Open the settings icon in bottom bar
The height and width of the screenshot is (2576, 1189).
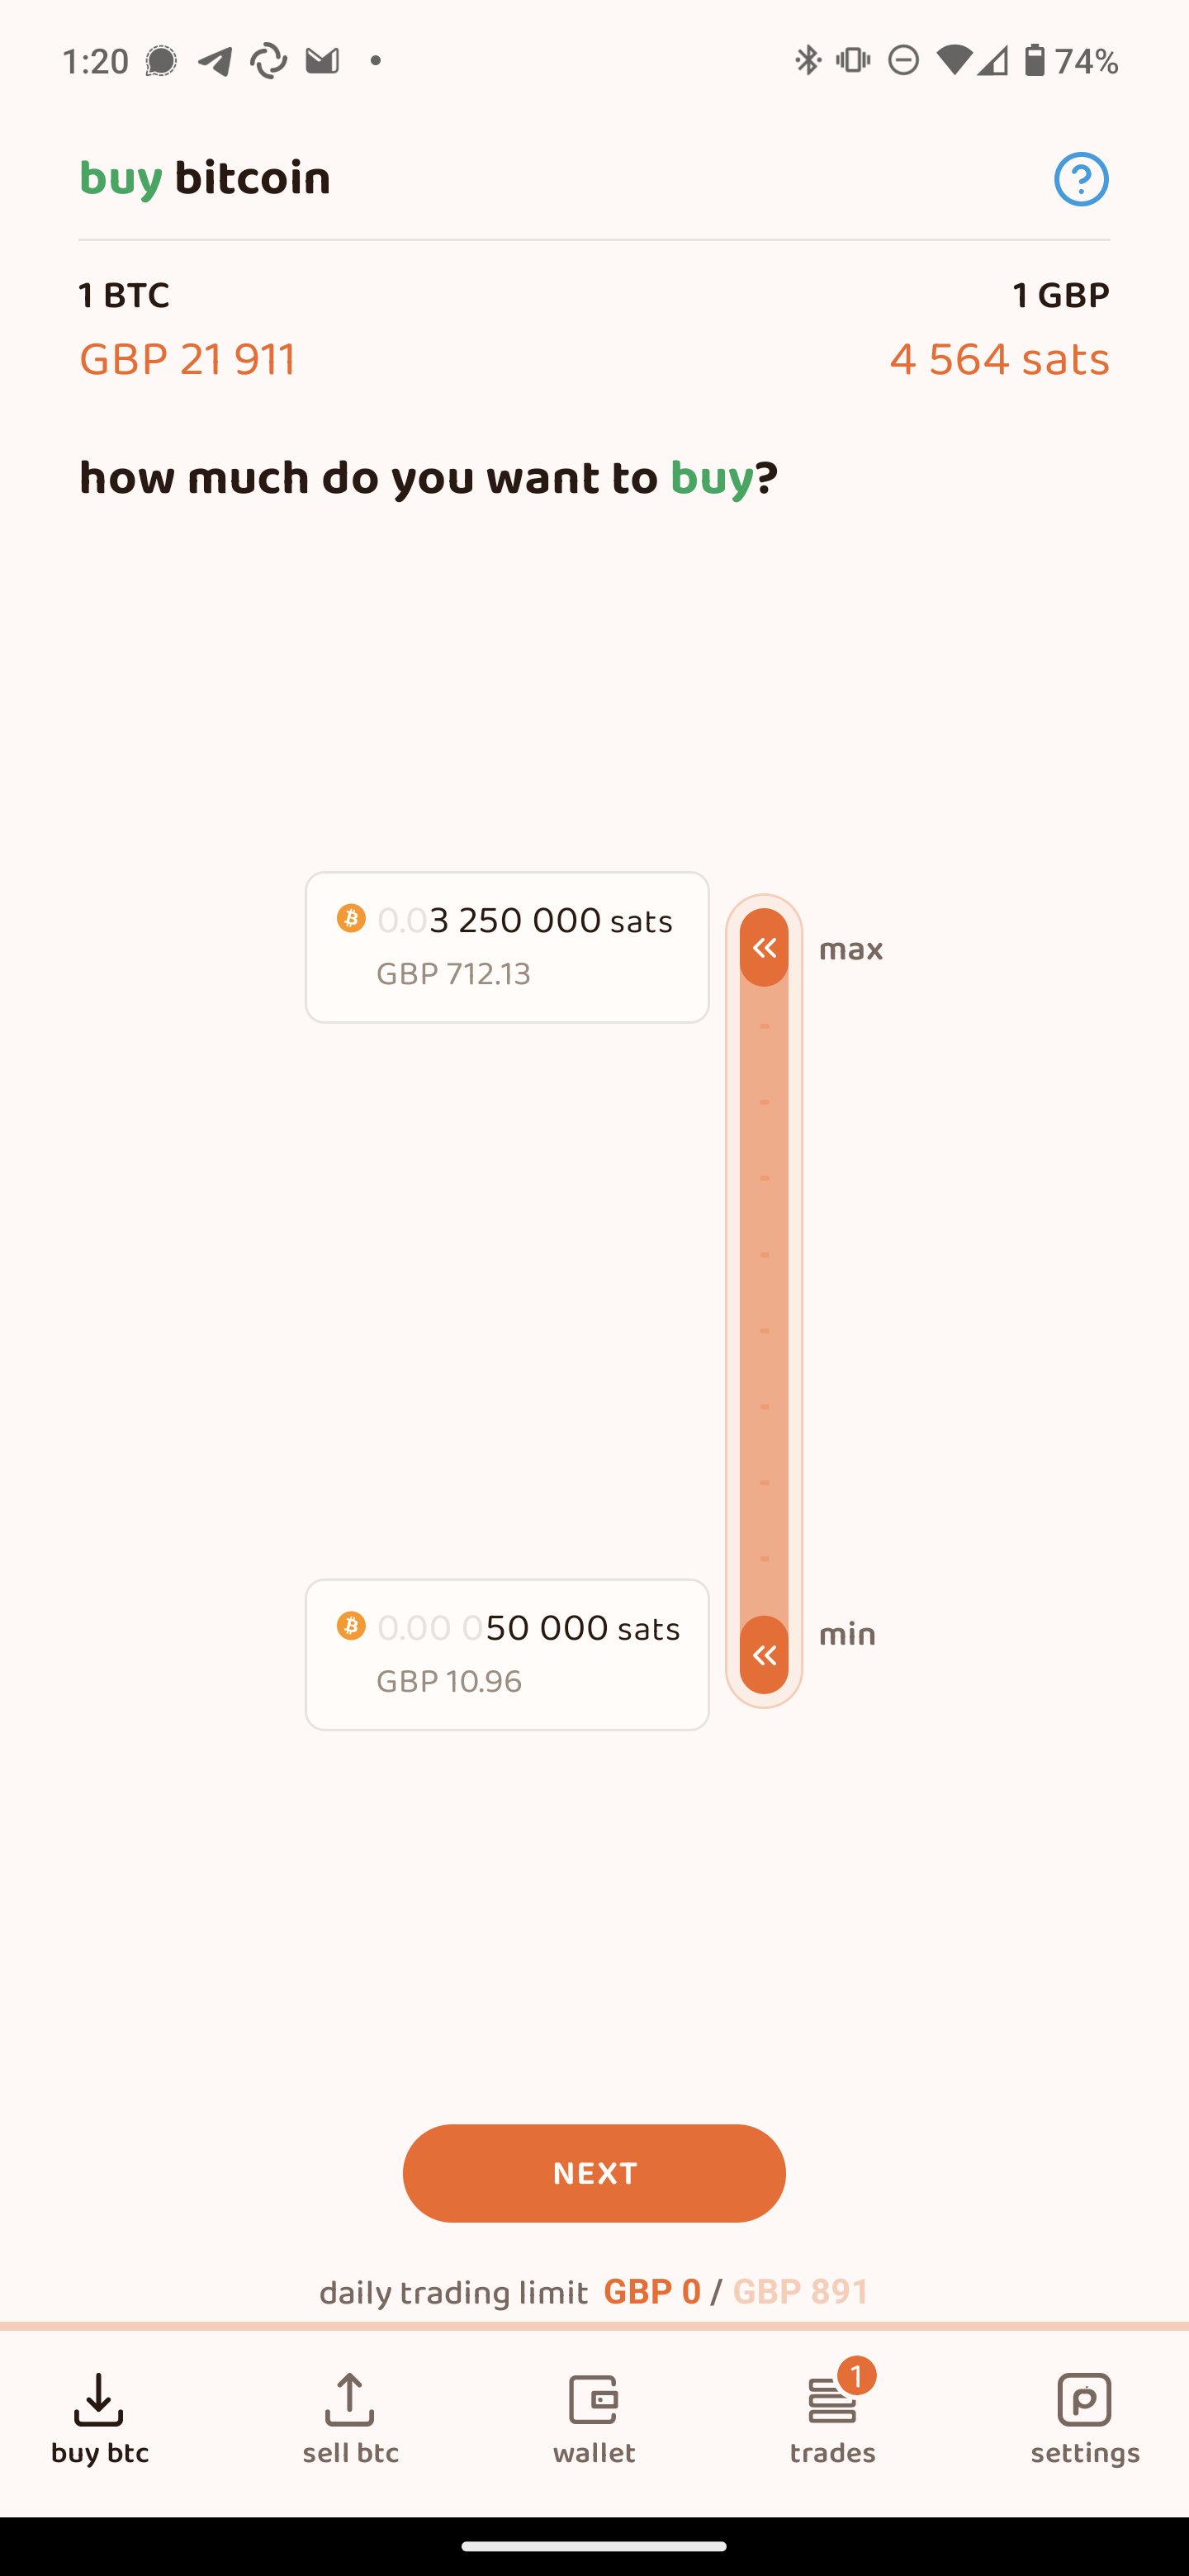coord(1084,2400)
